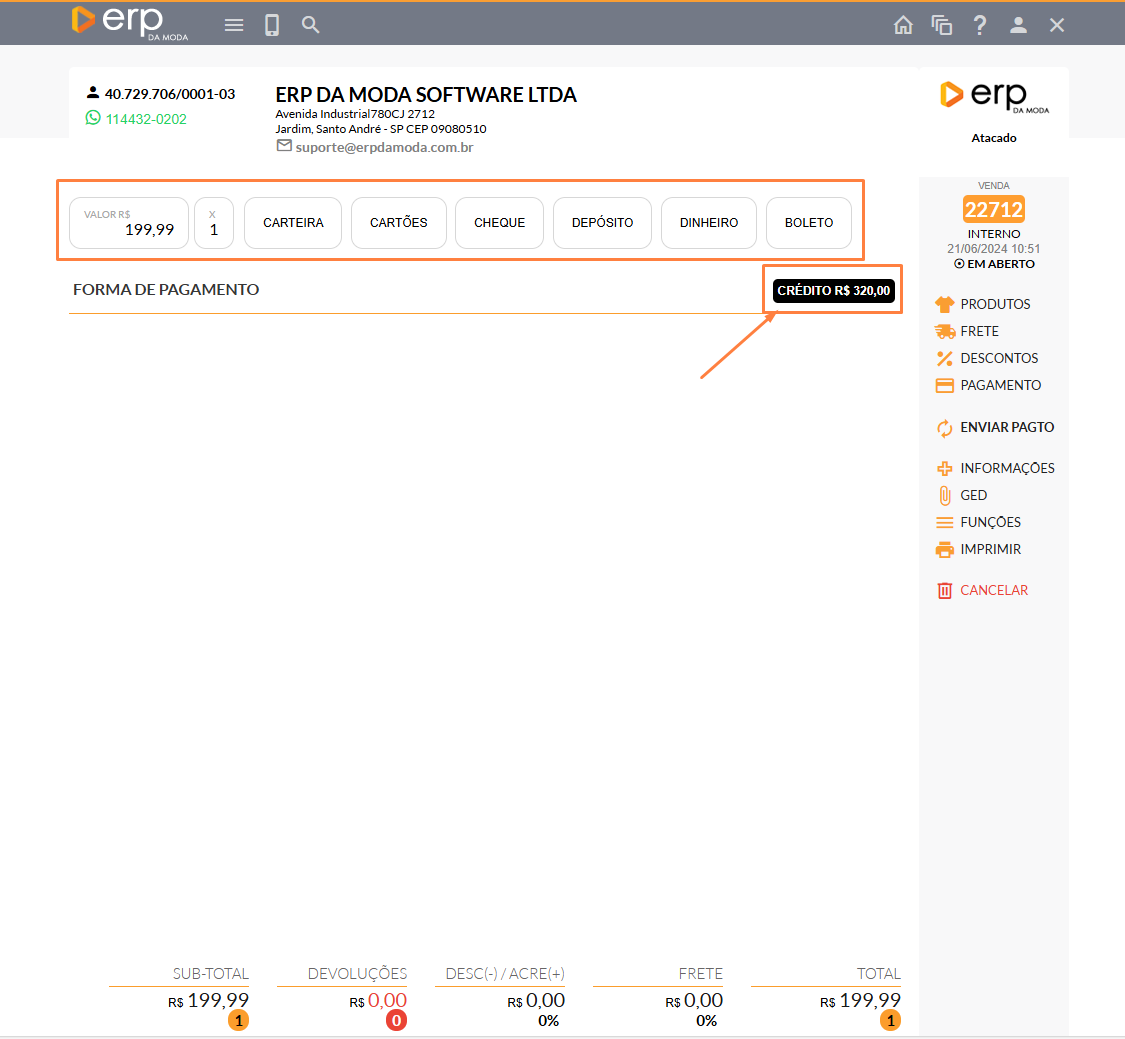
Task: Click the suporte@erpdamoda.com.br email
Action: coord(384,147)
